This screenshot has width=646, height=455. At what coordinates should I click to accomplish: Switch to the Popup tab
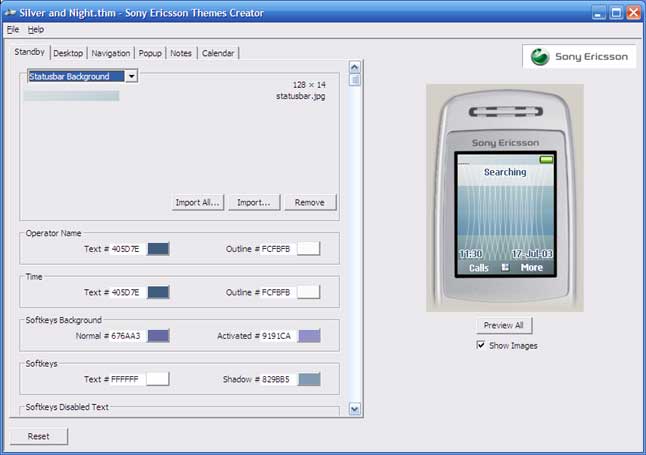(x=150, y=53)
